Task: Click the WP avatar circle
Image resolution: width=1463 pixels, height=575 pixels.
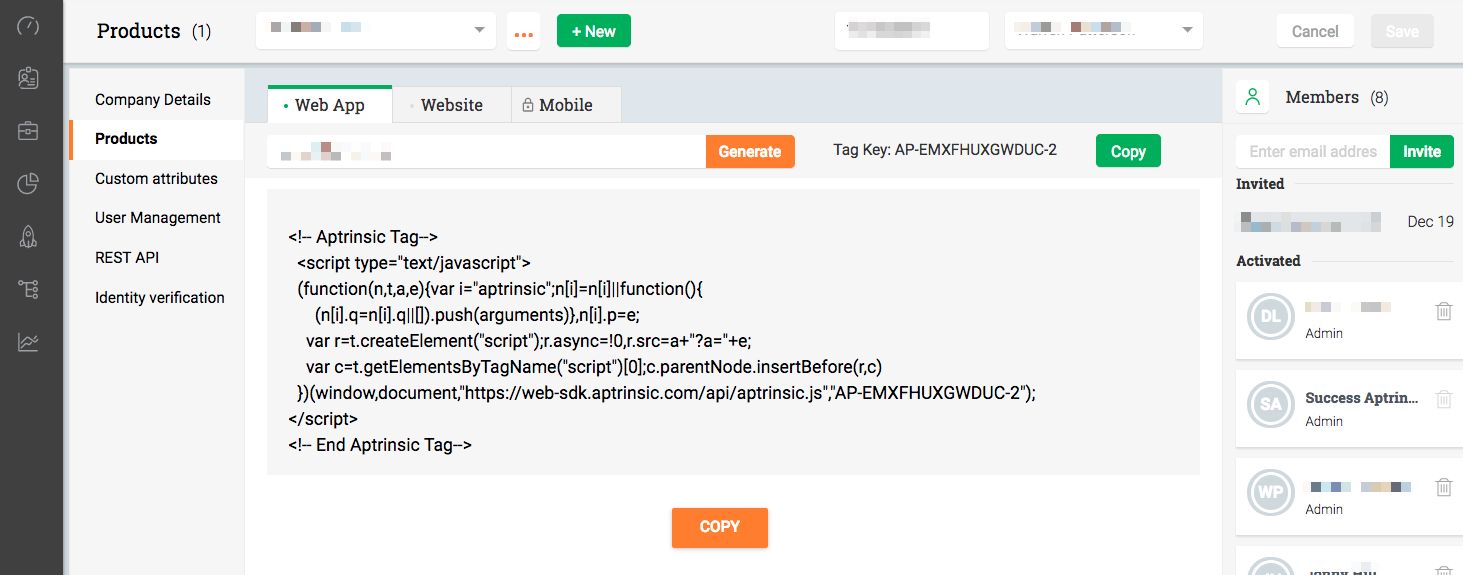Action: pos(1270,493)
